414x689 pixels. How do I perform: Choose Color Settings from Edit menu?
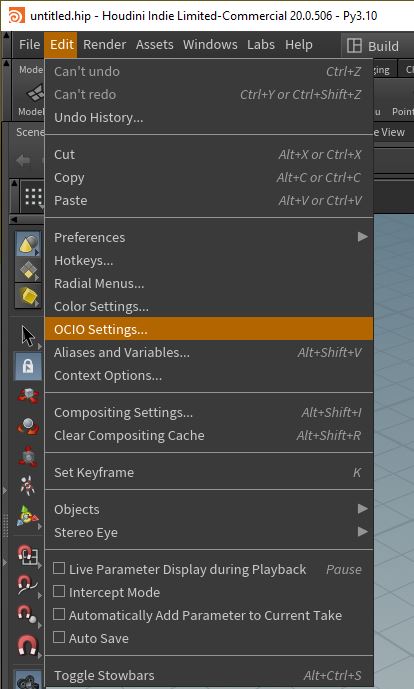(x=208, y=306)
